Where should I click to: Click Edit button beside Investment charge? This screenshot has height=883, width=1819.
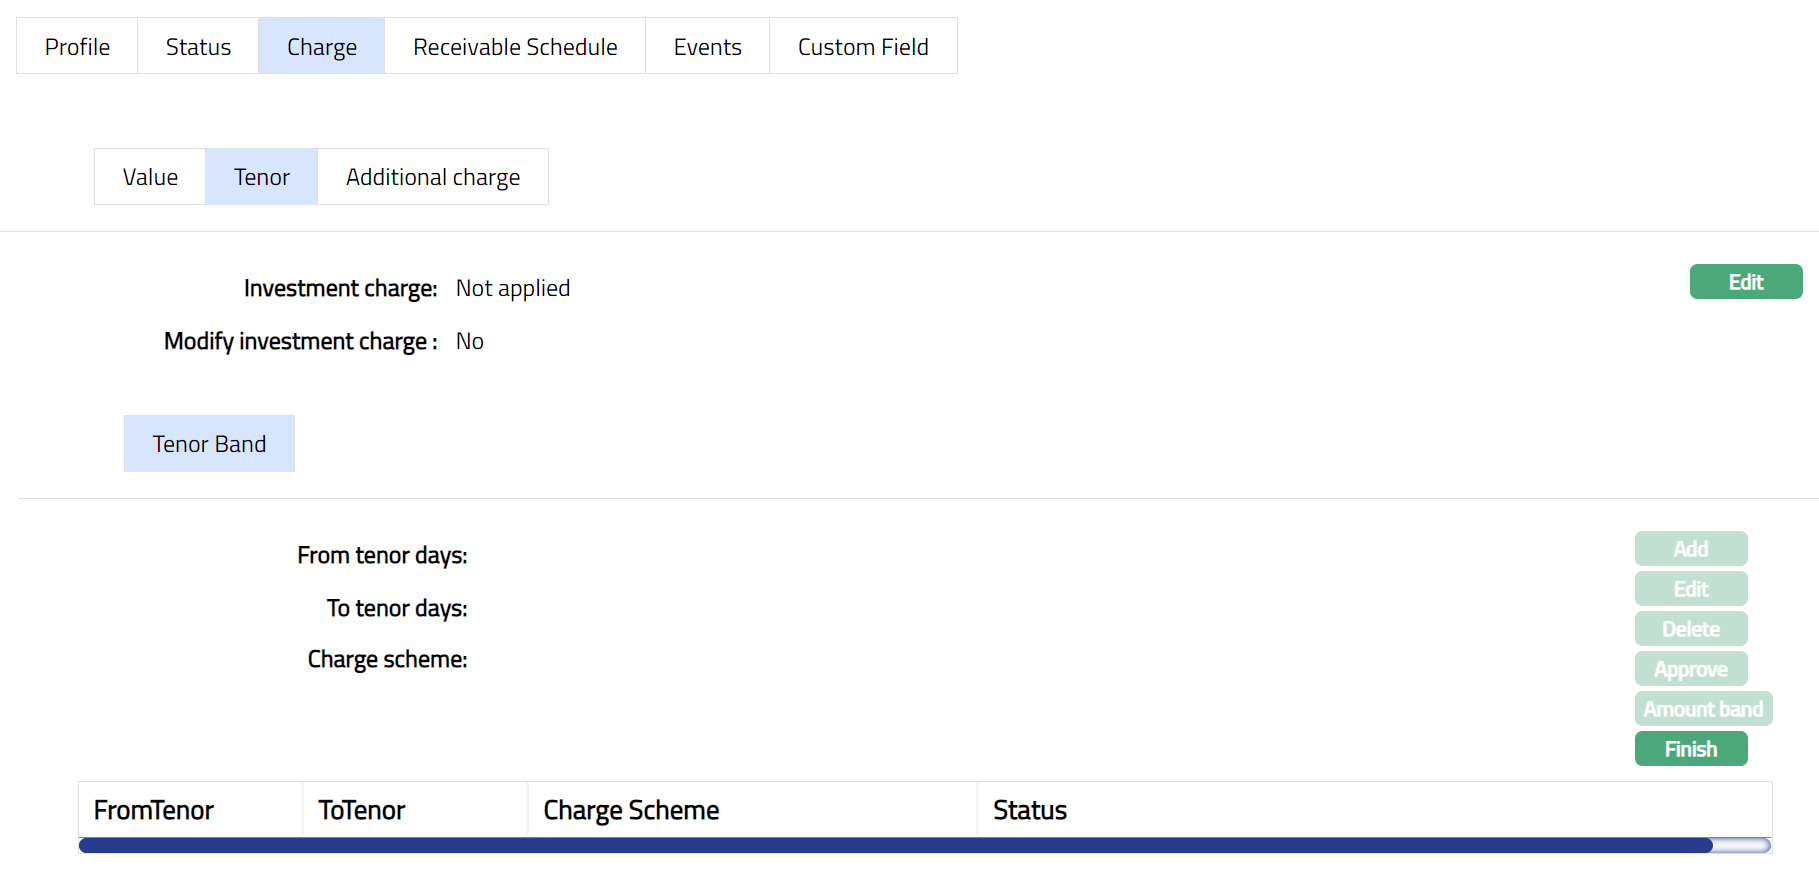(x=1745, y=282)
